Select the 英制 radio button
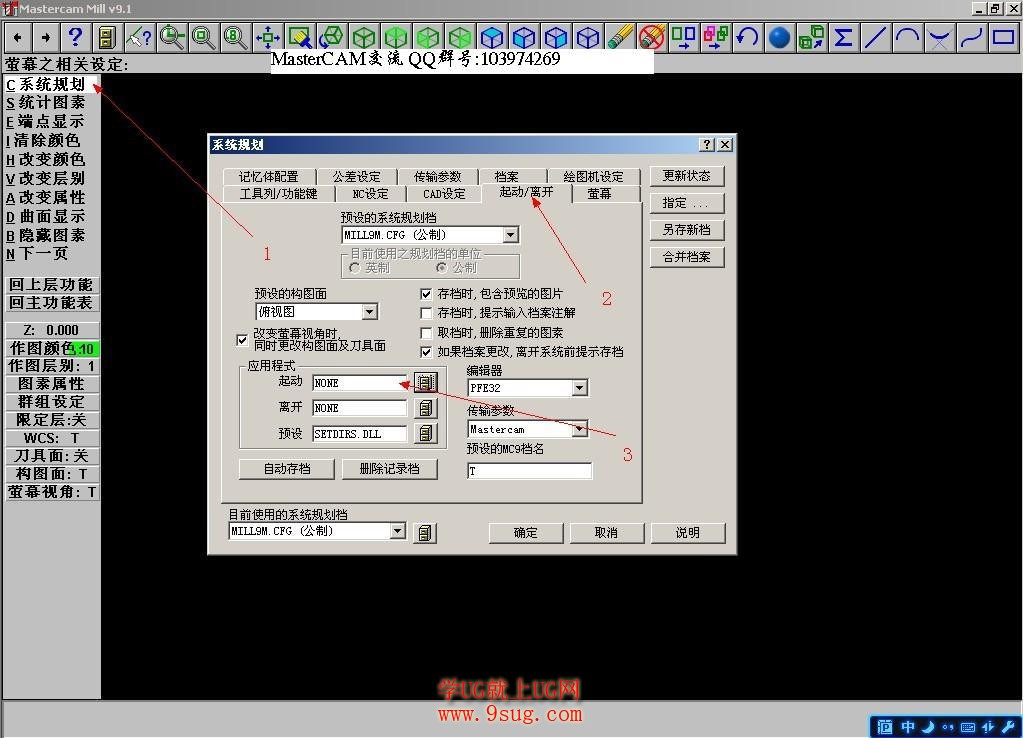Image resolution: width=1023 pixels, height=738 pixels. 355,268
